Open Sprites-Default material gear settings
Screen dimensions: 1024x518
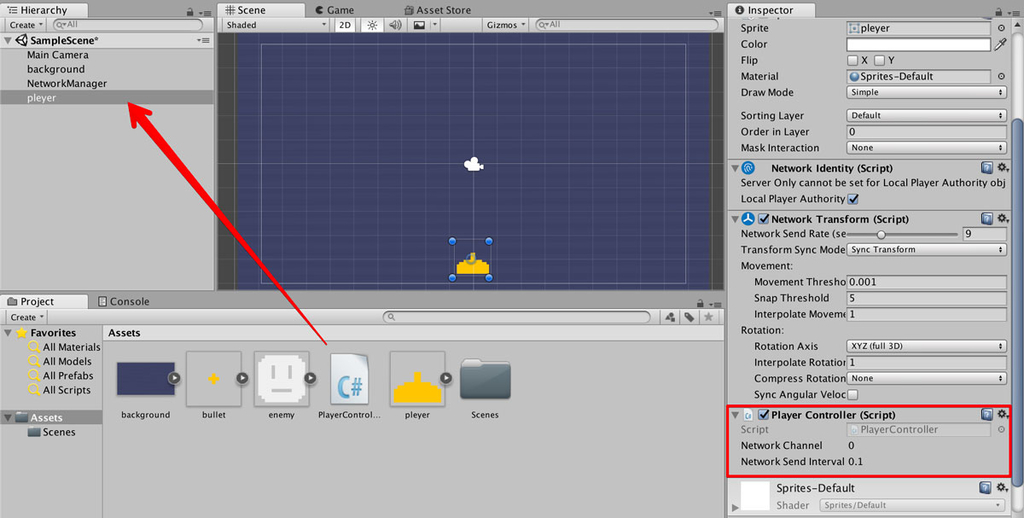click(x=1002, y=488)
